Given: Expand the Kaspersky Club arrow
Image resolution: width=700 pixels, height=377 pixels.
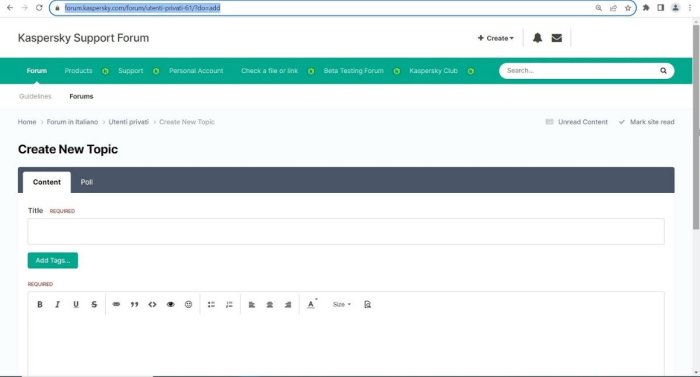Looking at the screenshot, I should point(471,71).
